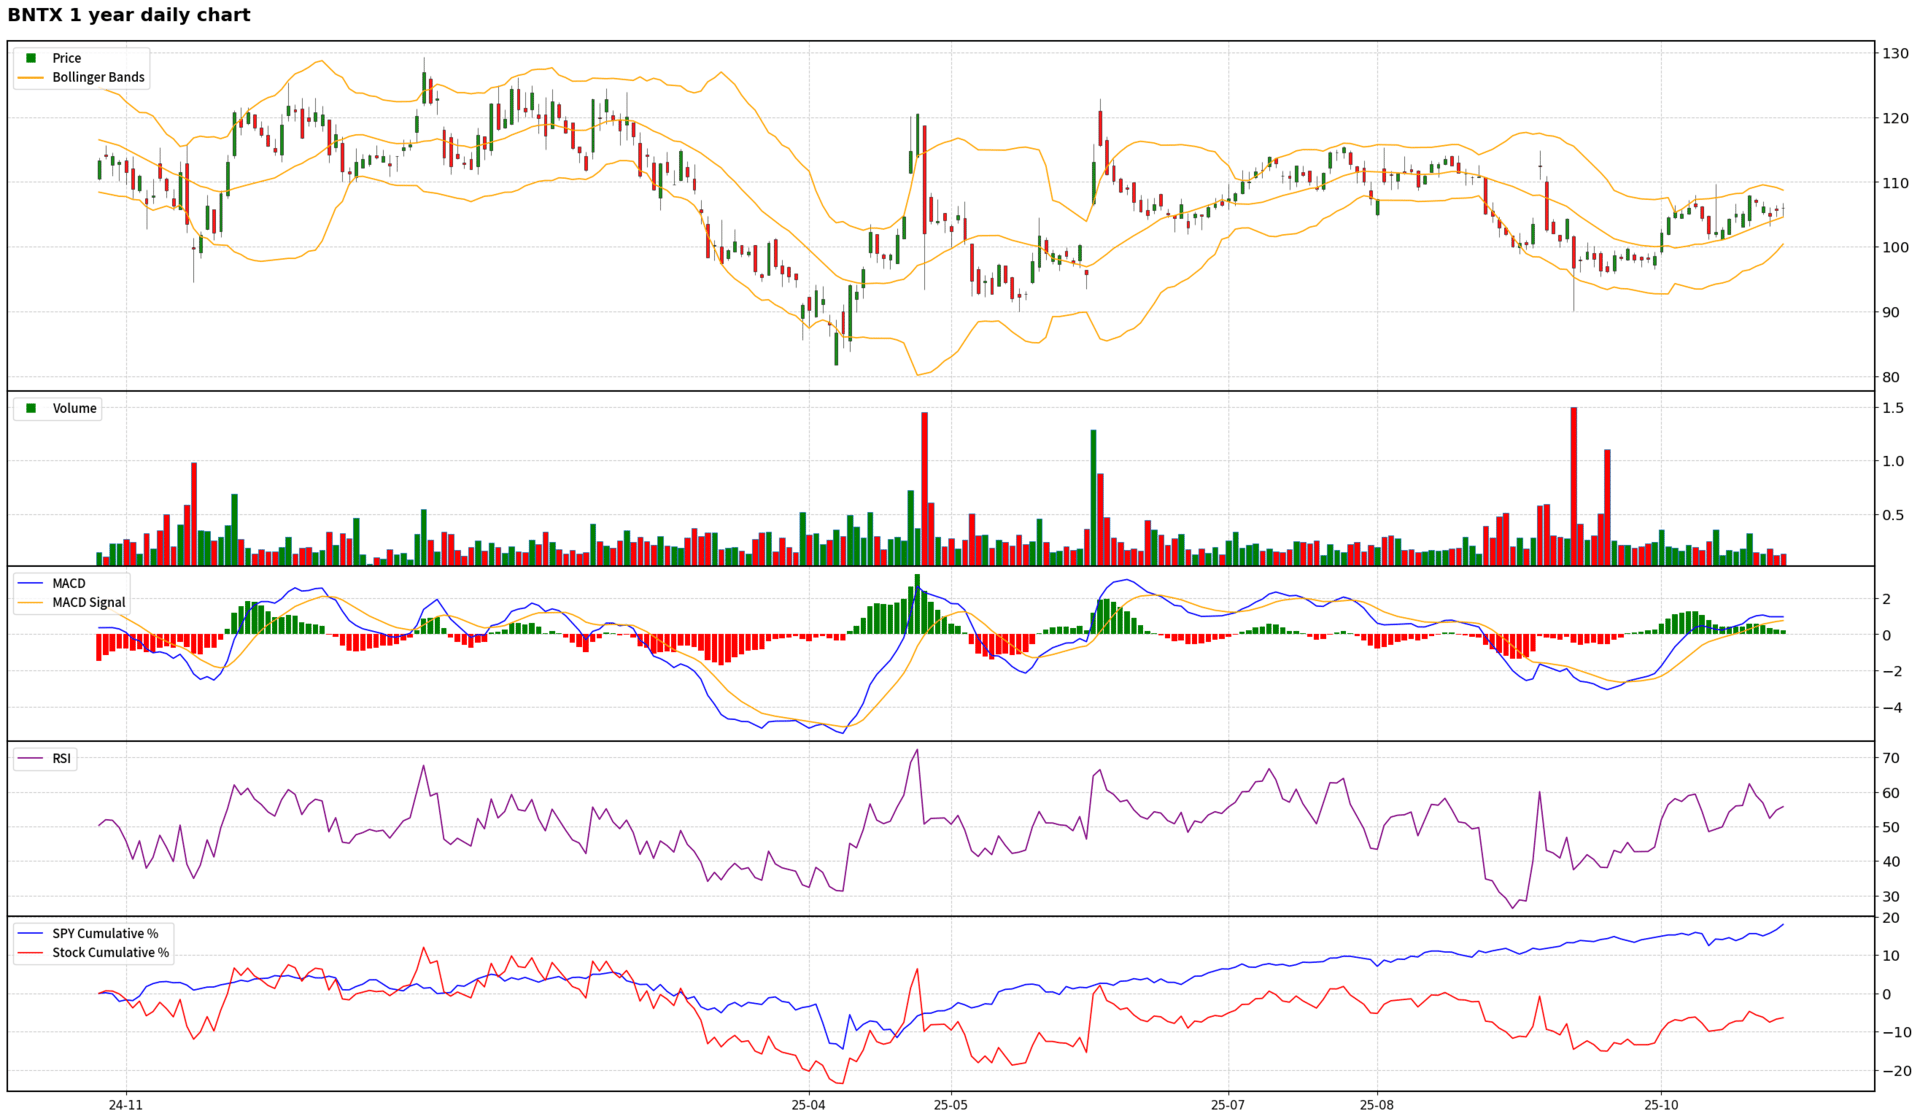This screenshot has height=1119, width=1920.
Task: Click the tallest red volume bar near 25-05
Action: 924,488
